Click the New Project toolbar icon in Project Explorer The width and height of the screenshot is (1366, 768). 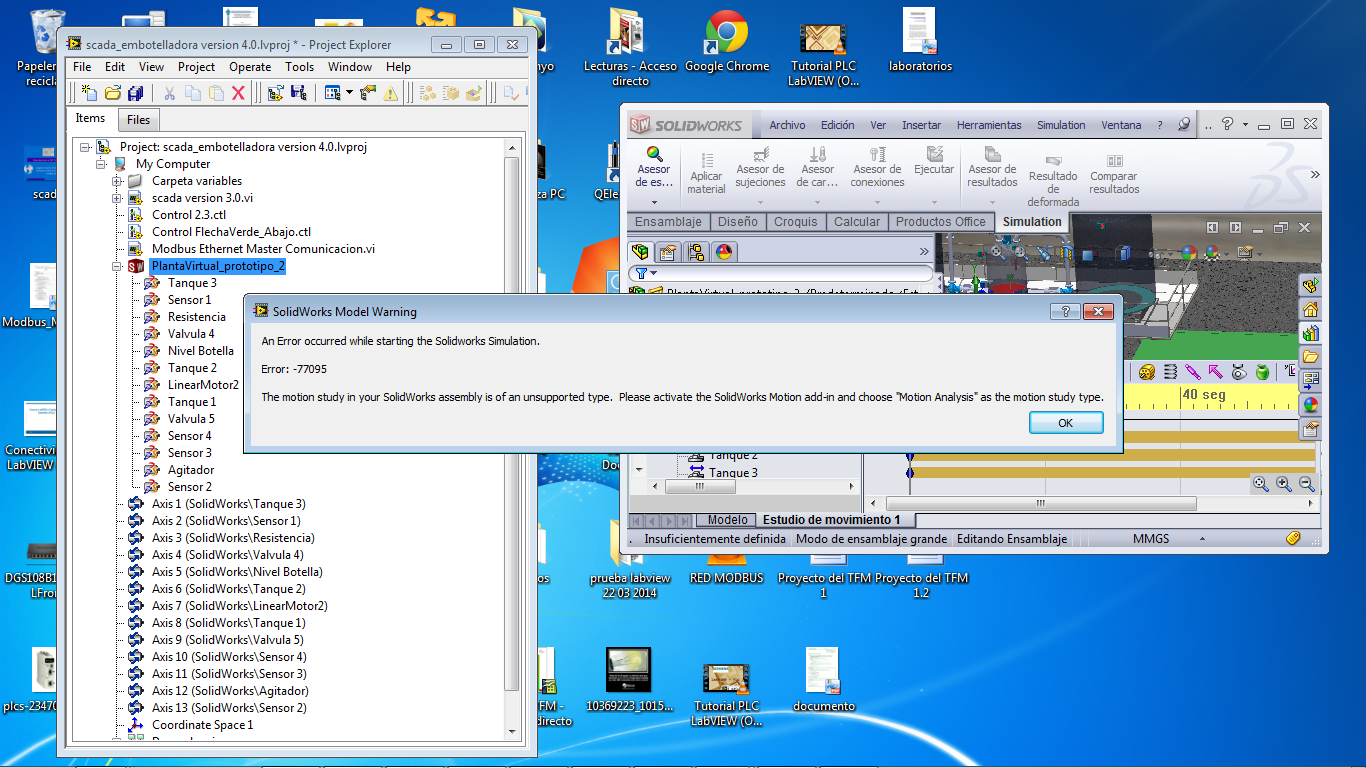click(x=89, y=93)
